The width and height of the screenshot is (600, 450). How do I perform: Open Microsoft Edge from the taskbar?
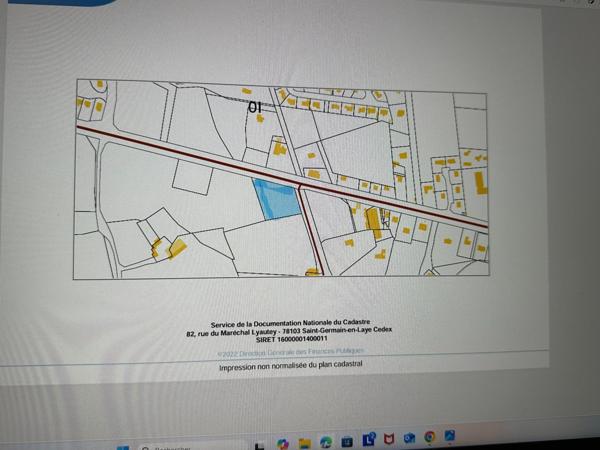coord(326,441)
